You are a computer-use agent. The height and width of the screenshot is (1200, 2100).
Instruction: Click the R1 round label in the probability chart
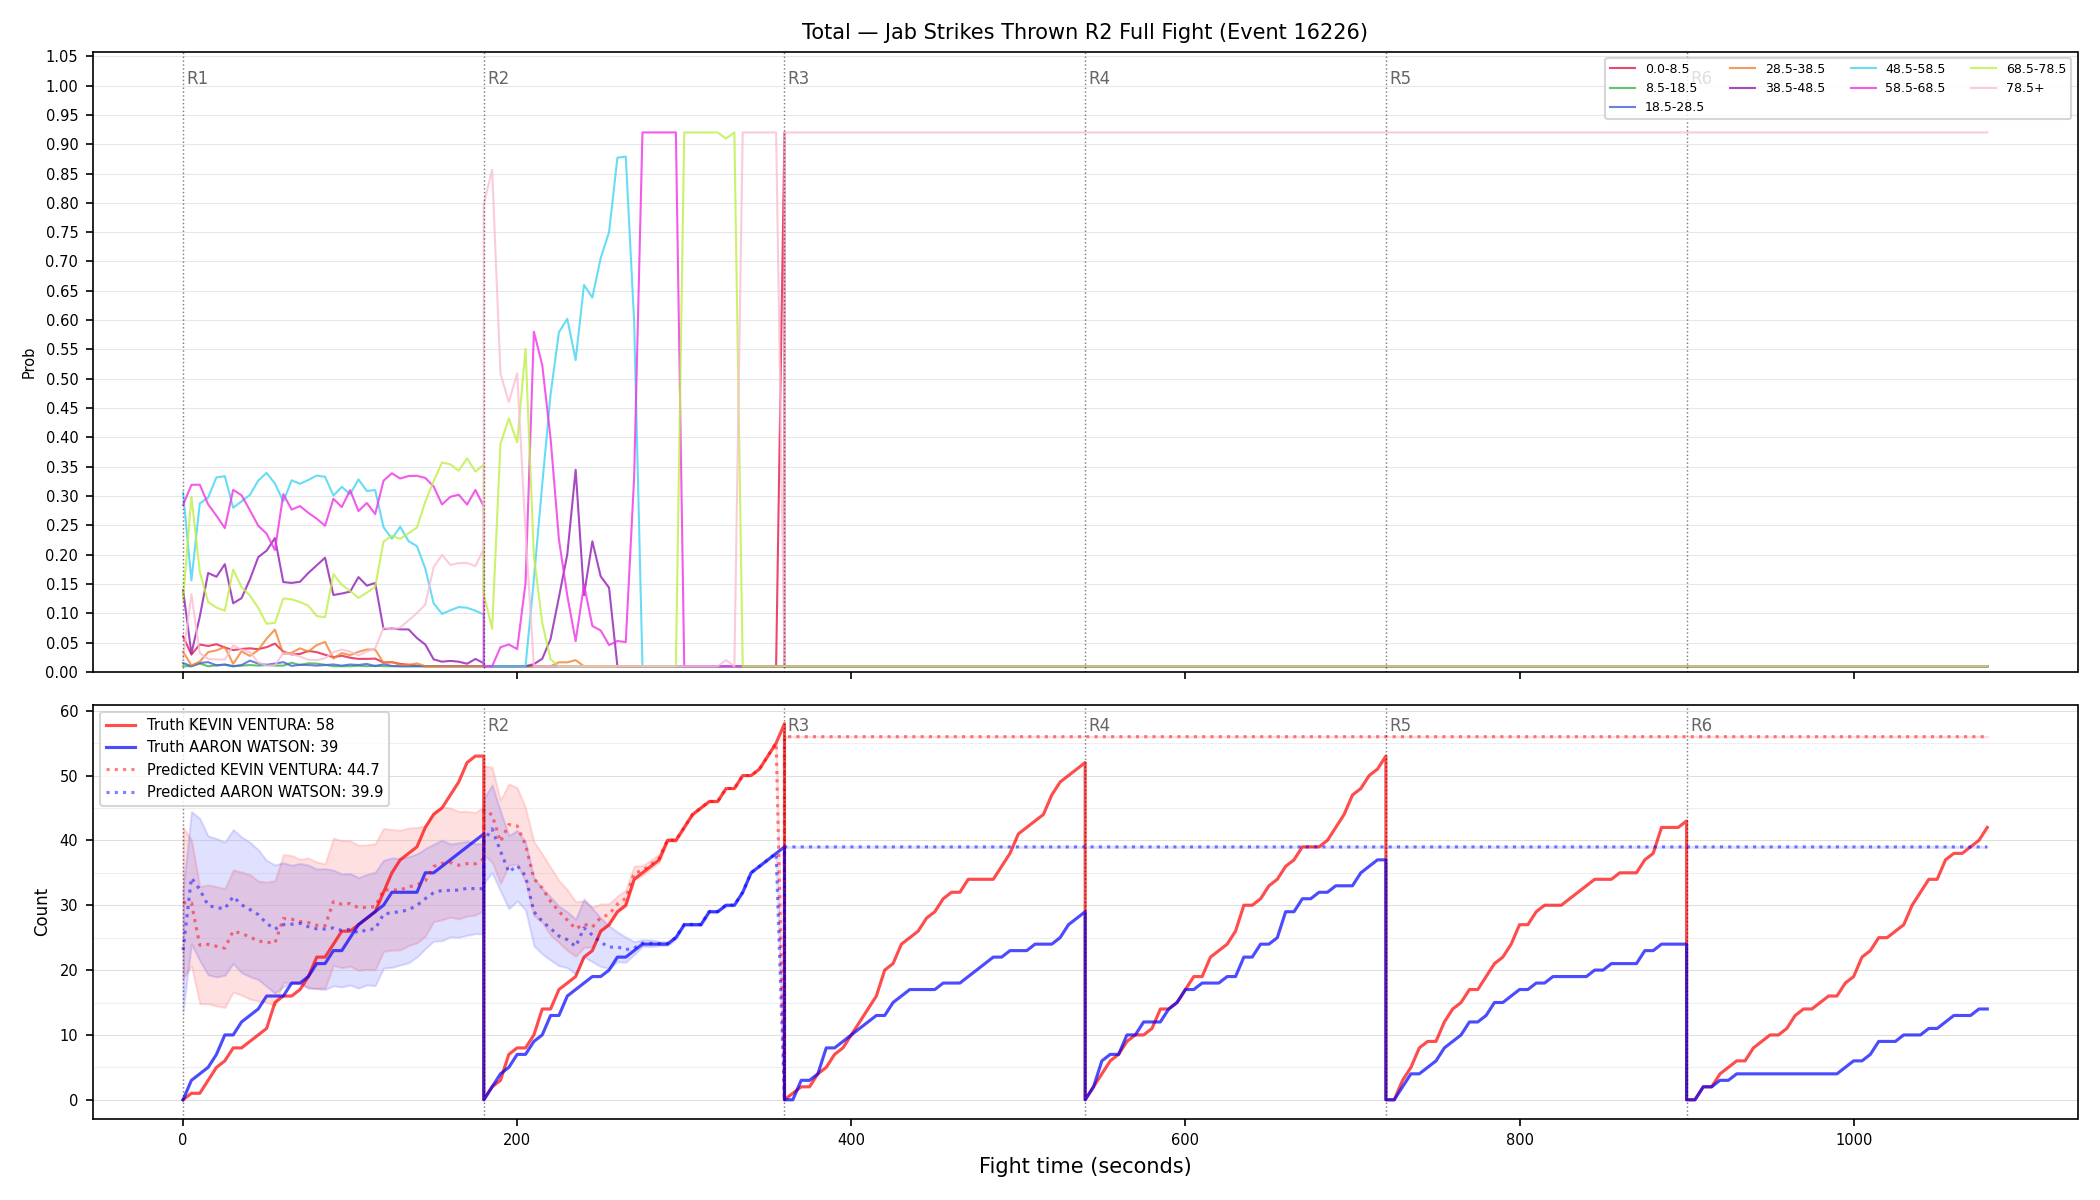click(197, 78)
